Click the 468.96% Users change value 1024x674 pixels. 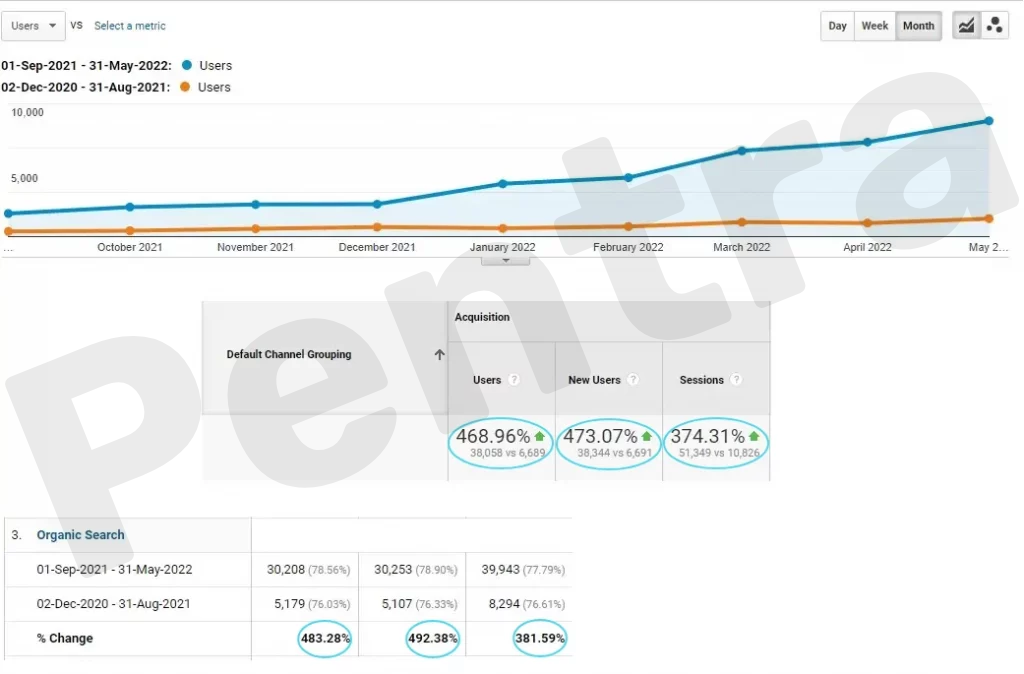[x=493, y=436]
